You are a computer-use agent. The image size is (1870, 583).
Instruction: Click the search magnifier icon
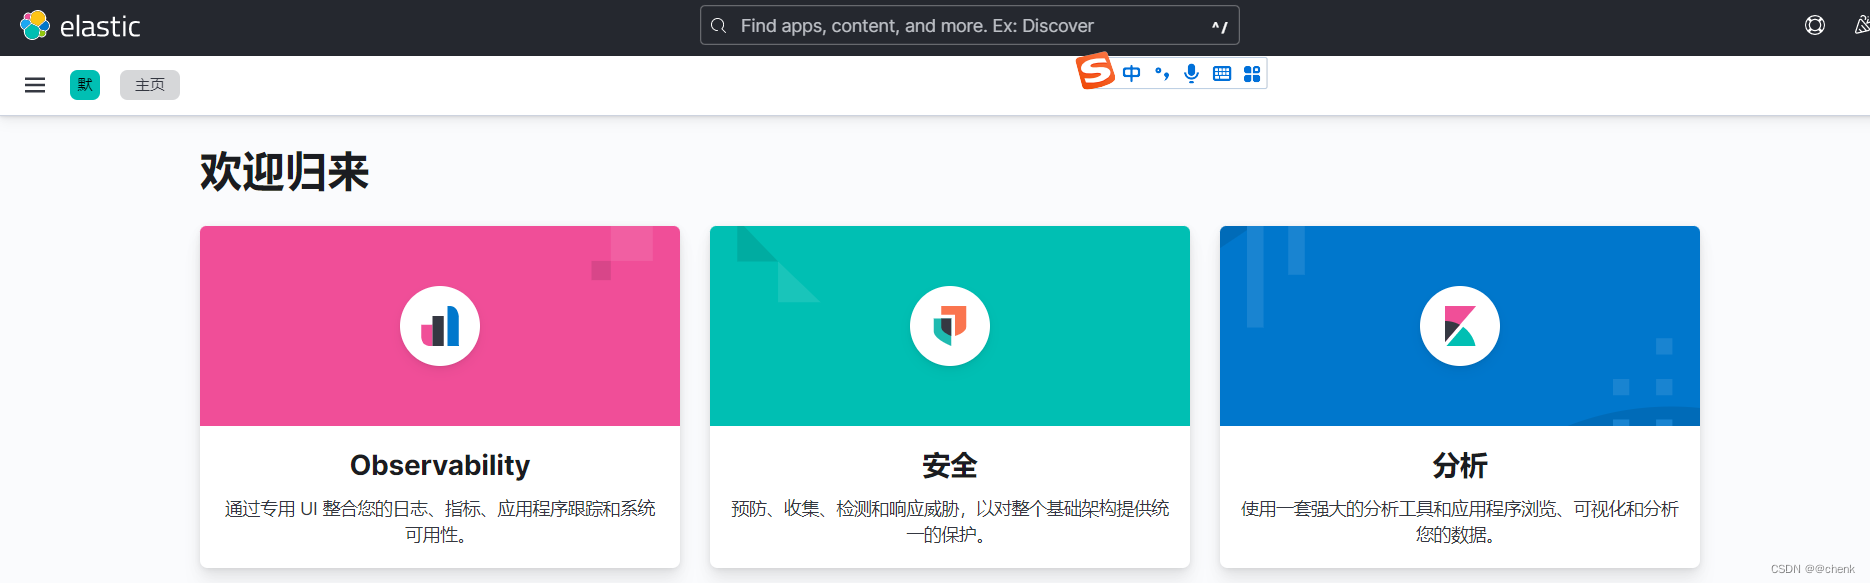click(x=718, y=25)
